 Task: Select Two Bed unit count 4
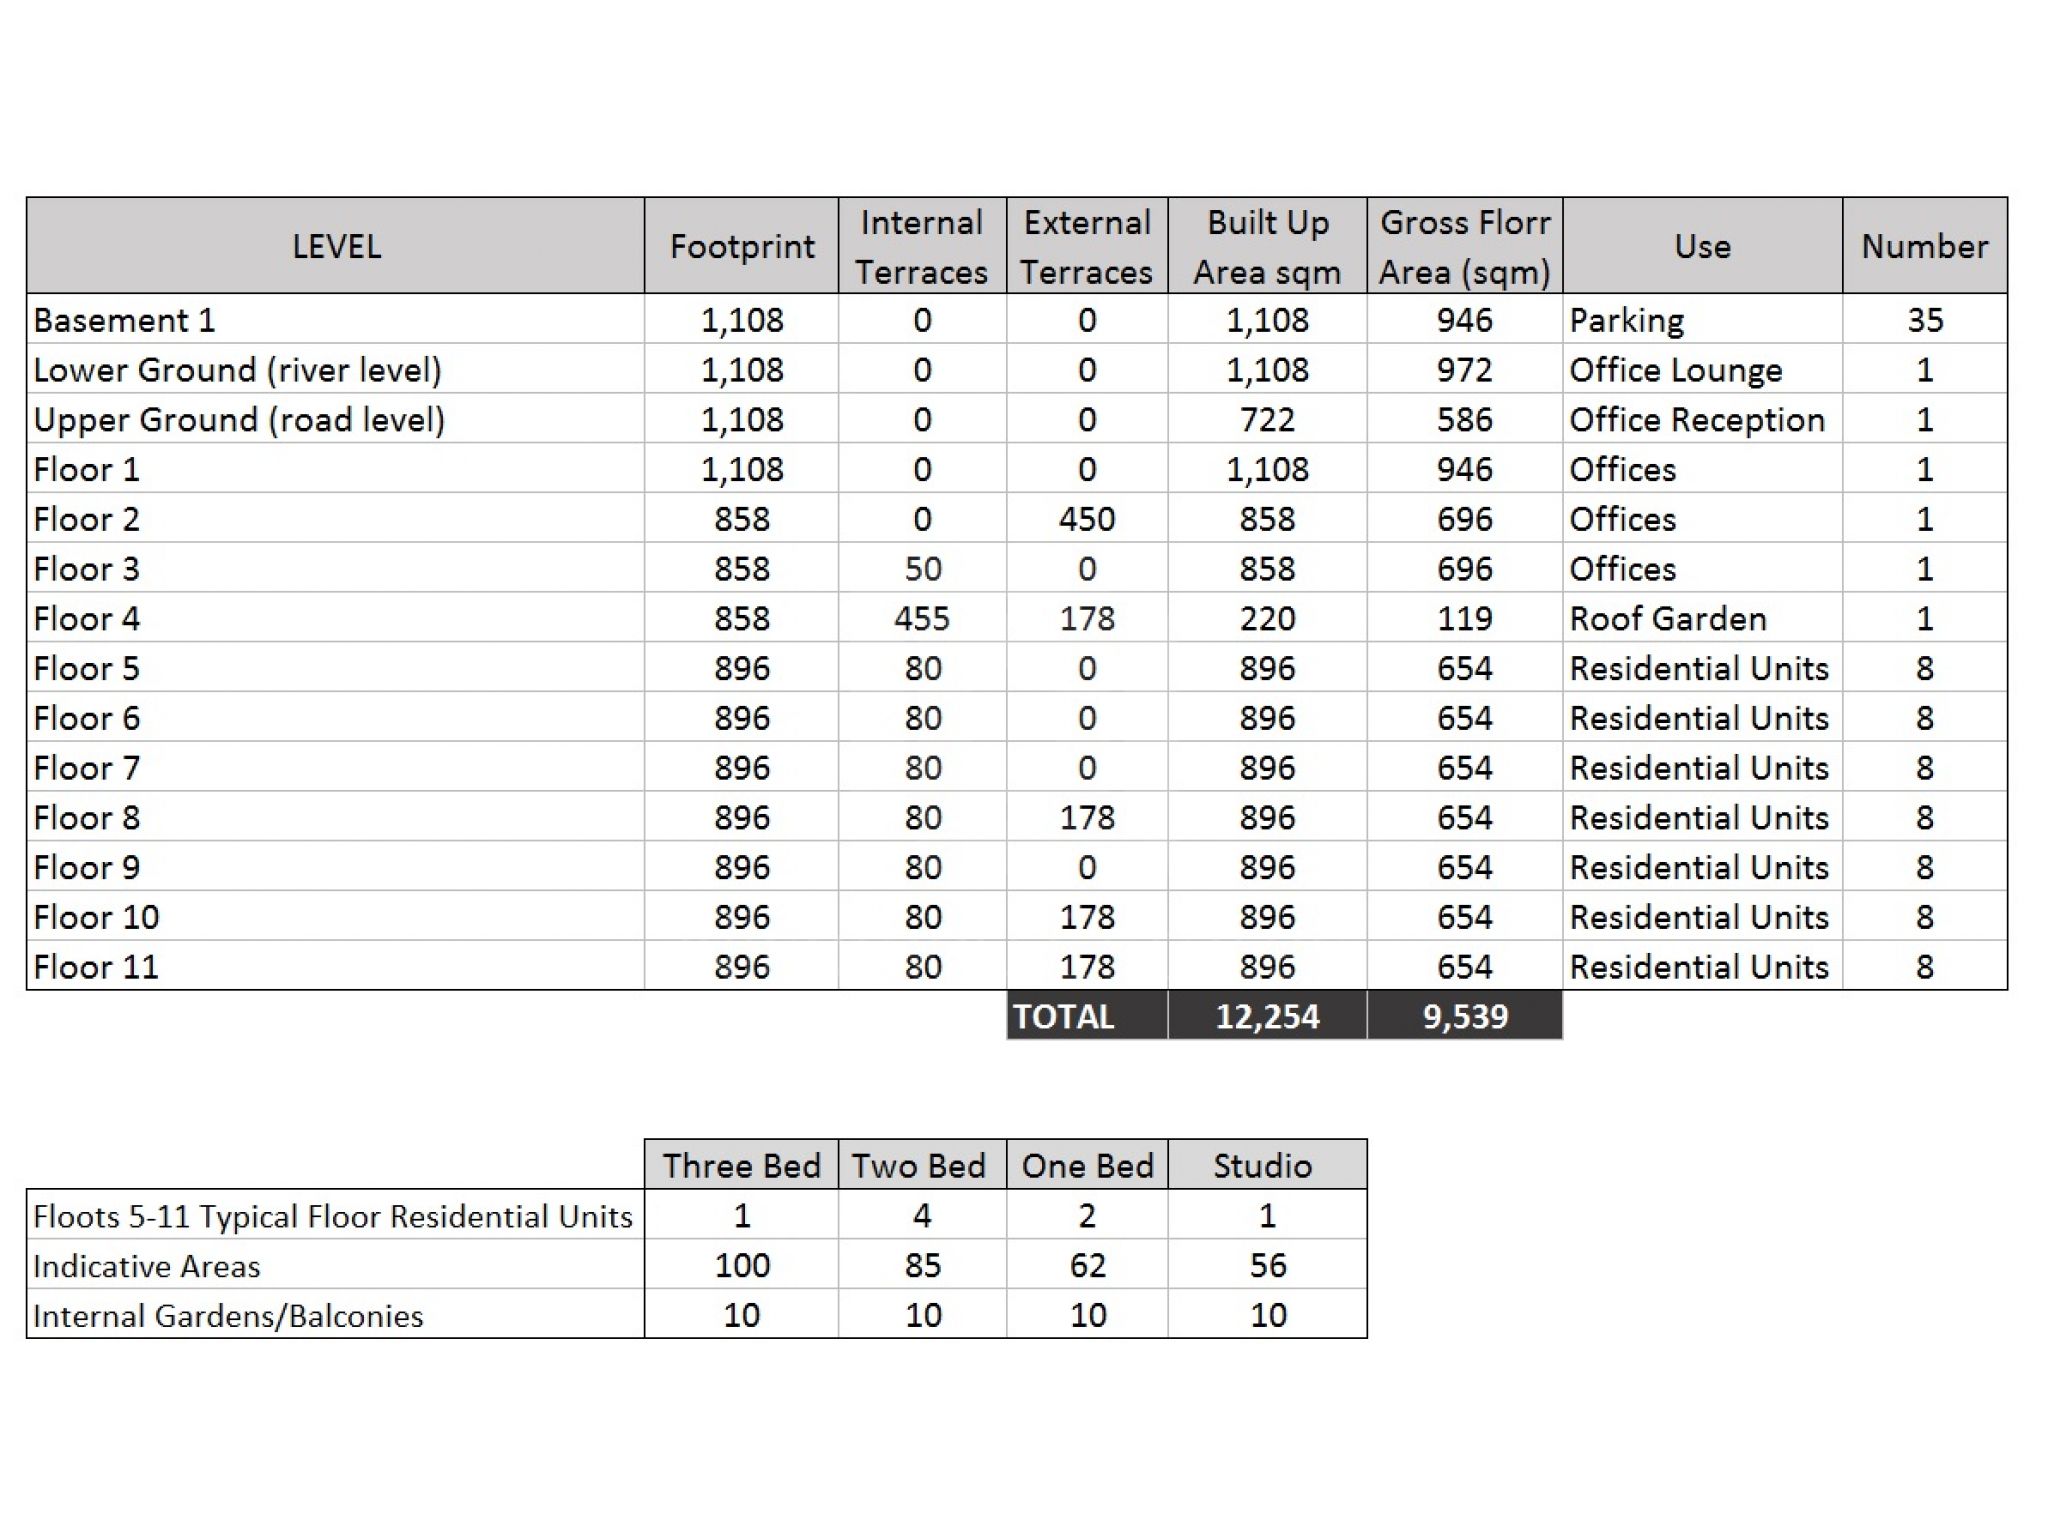point(922,1215)
